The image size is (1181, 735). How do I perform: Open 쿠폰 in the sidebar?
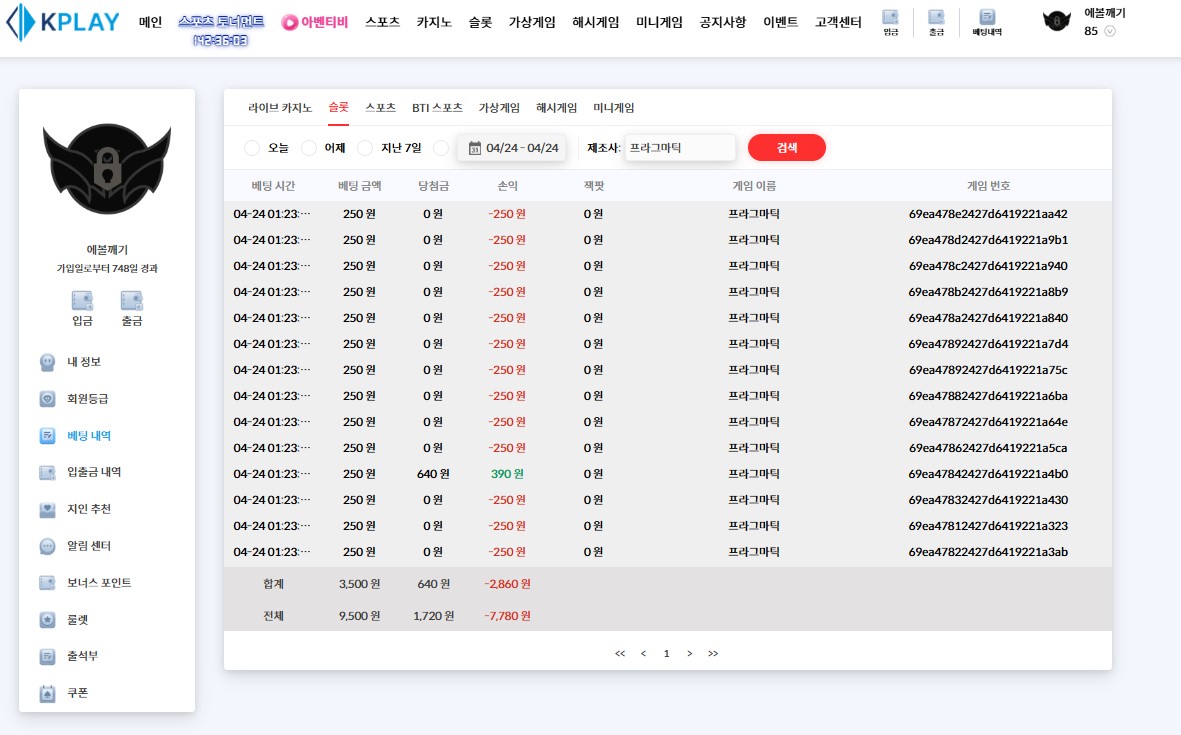pyautogui.click(x=78, y=692)
